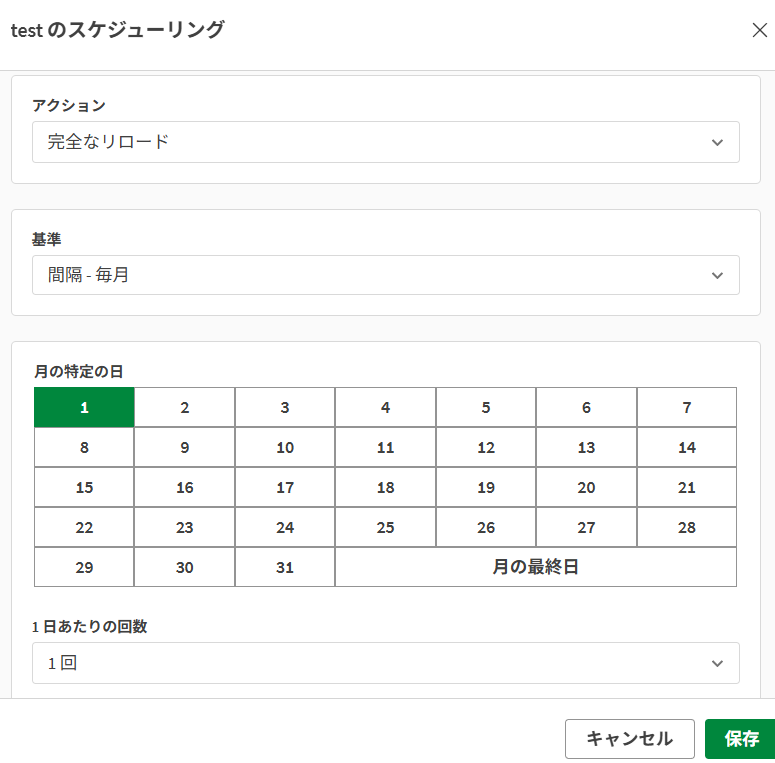Click the 保存 button
The height and width of the screenshot is (763, 775).
tap(741, 739)
